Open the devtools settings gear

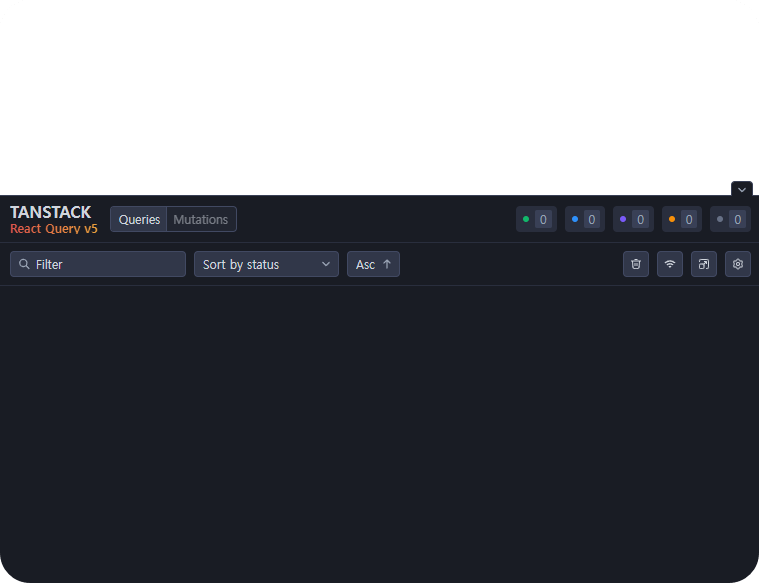[738, 264]
